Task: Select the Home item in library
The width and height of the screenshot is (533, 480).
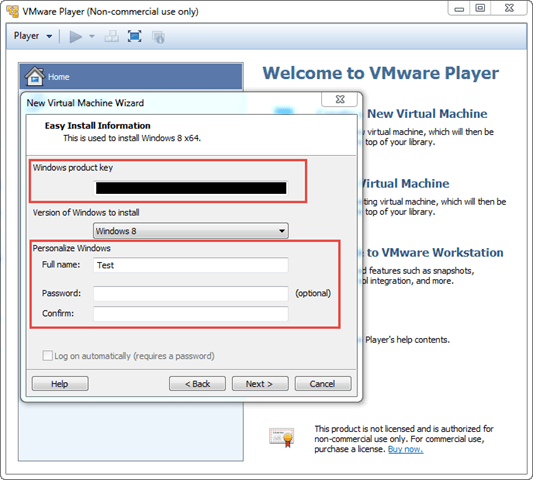Action: 131,76
